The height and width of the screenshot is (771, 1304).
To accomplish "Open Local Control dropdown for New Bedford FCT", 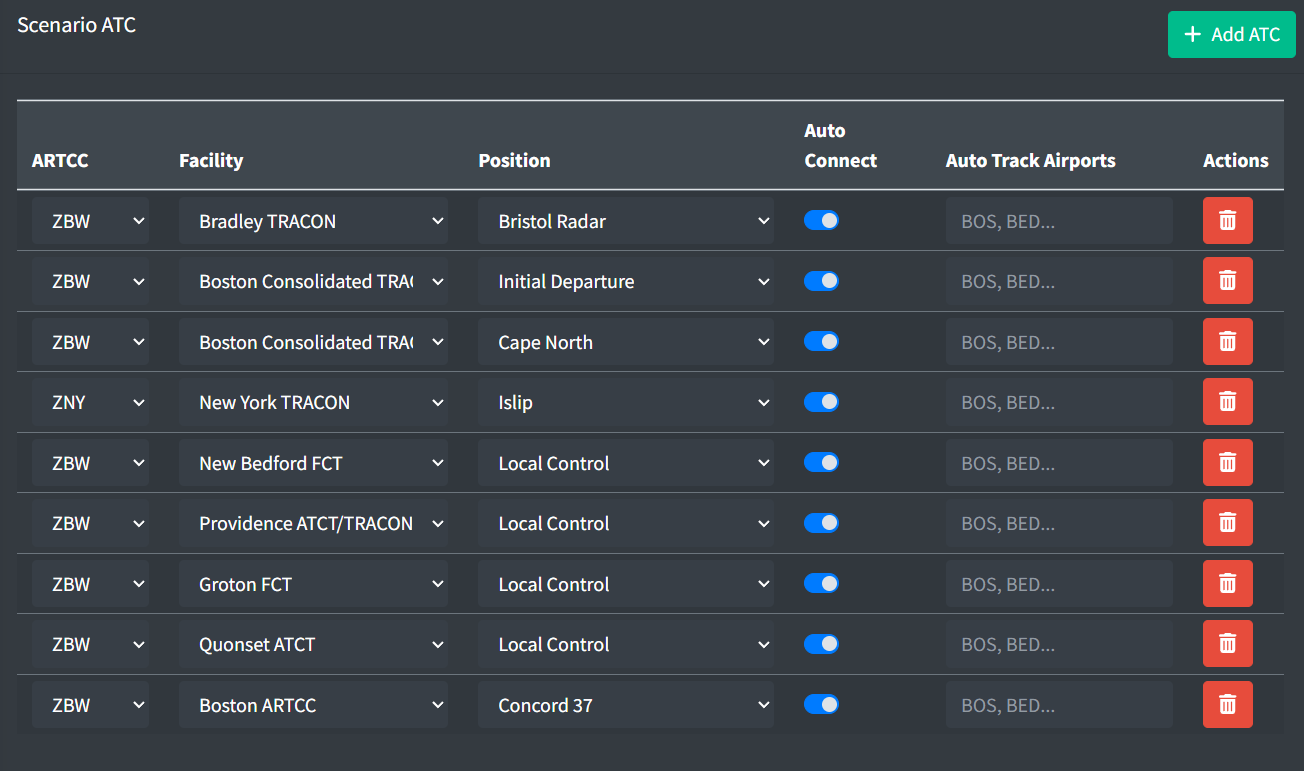I will [626, 463].
